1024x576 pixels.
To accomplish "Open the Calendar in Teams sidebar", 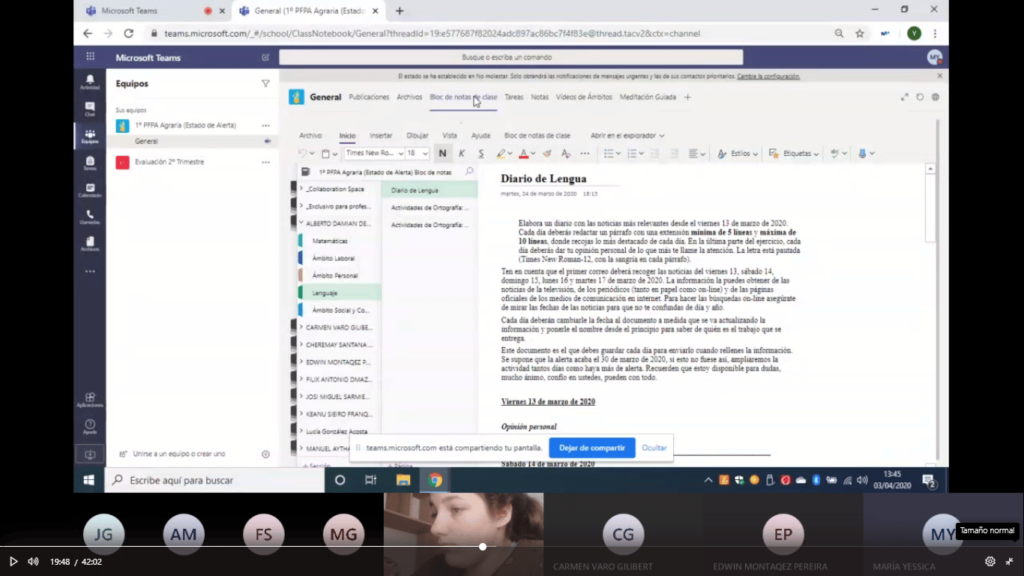I will click(x=89, y=189).
